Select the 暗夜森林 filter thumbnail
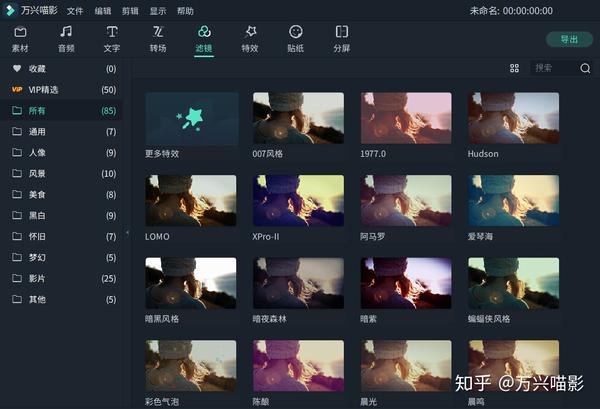600x409 pixels. pyautogui.click(x=298, y=283)
